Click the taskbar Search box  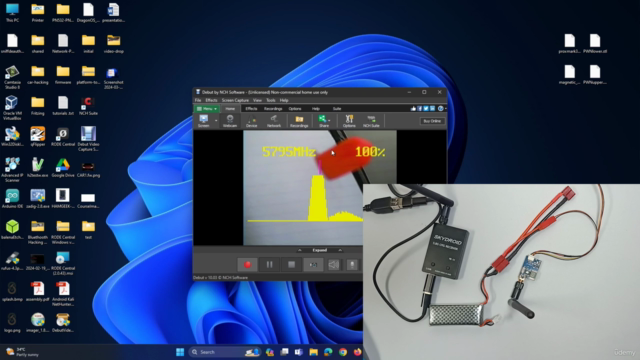[x=225, y=352]
